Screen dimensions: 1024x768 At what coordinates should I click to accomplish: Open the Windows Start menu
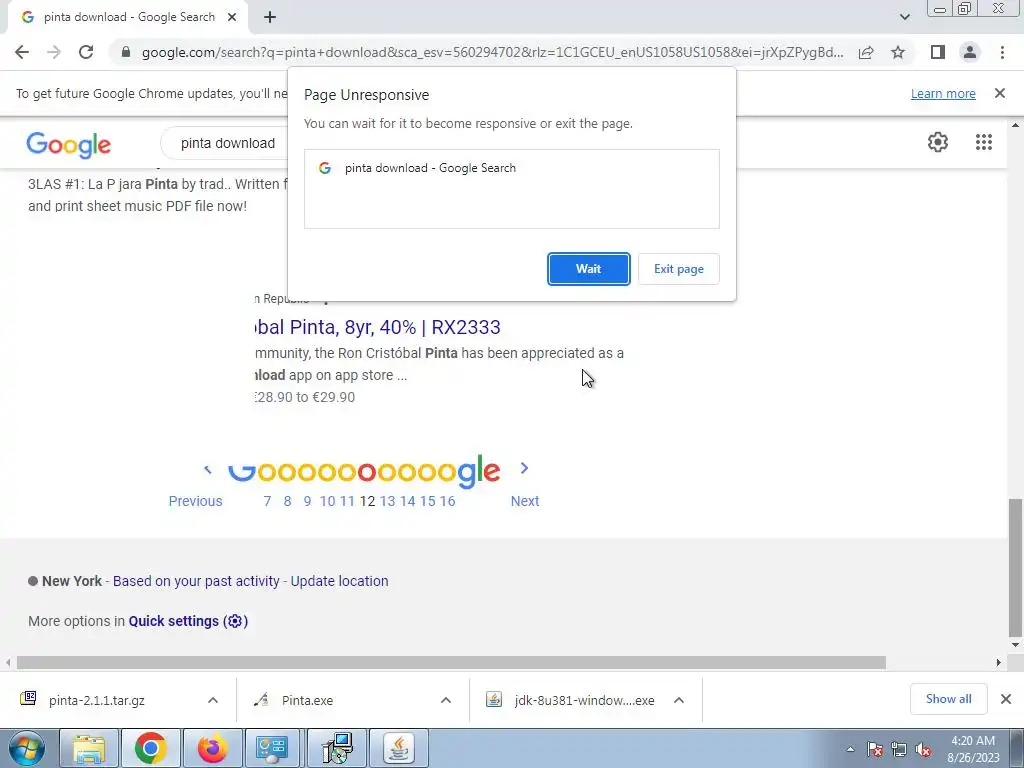(26, 748)
